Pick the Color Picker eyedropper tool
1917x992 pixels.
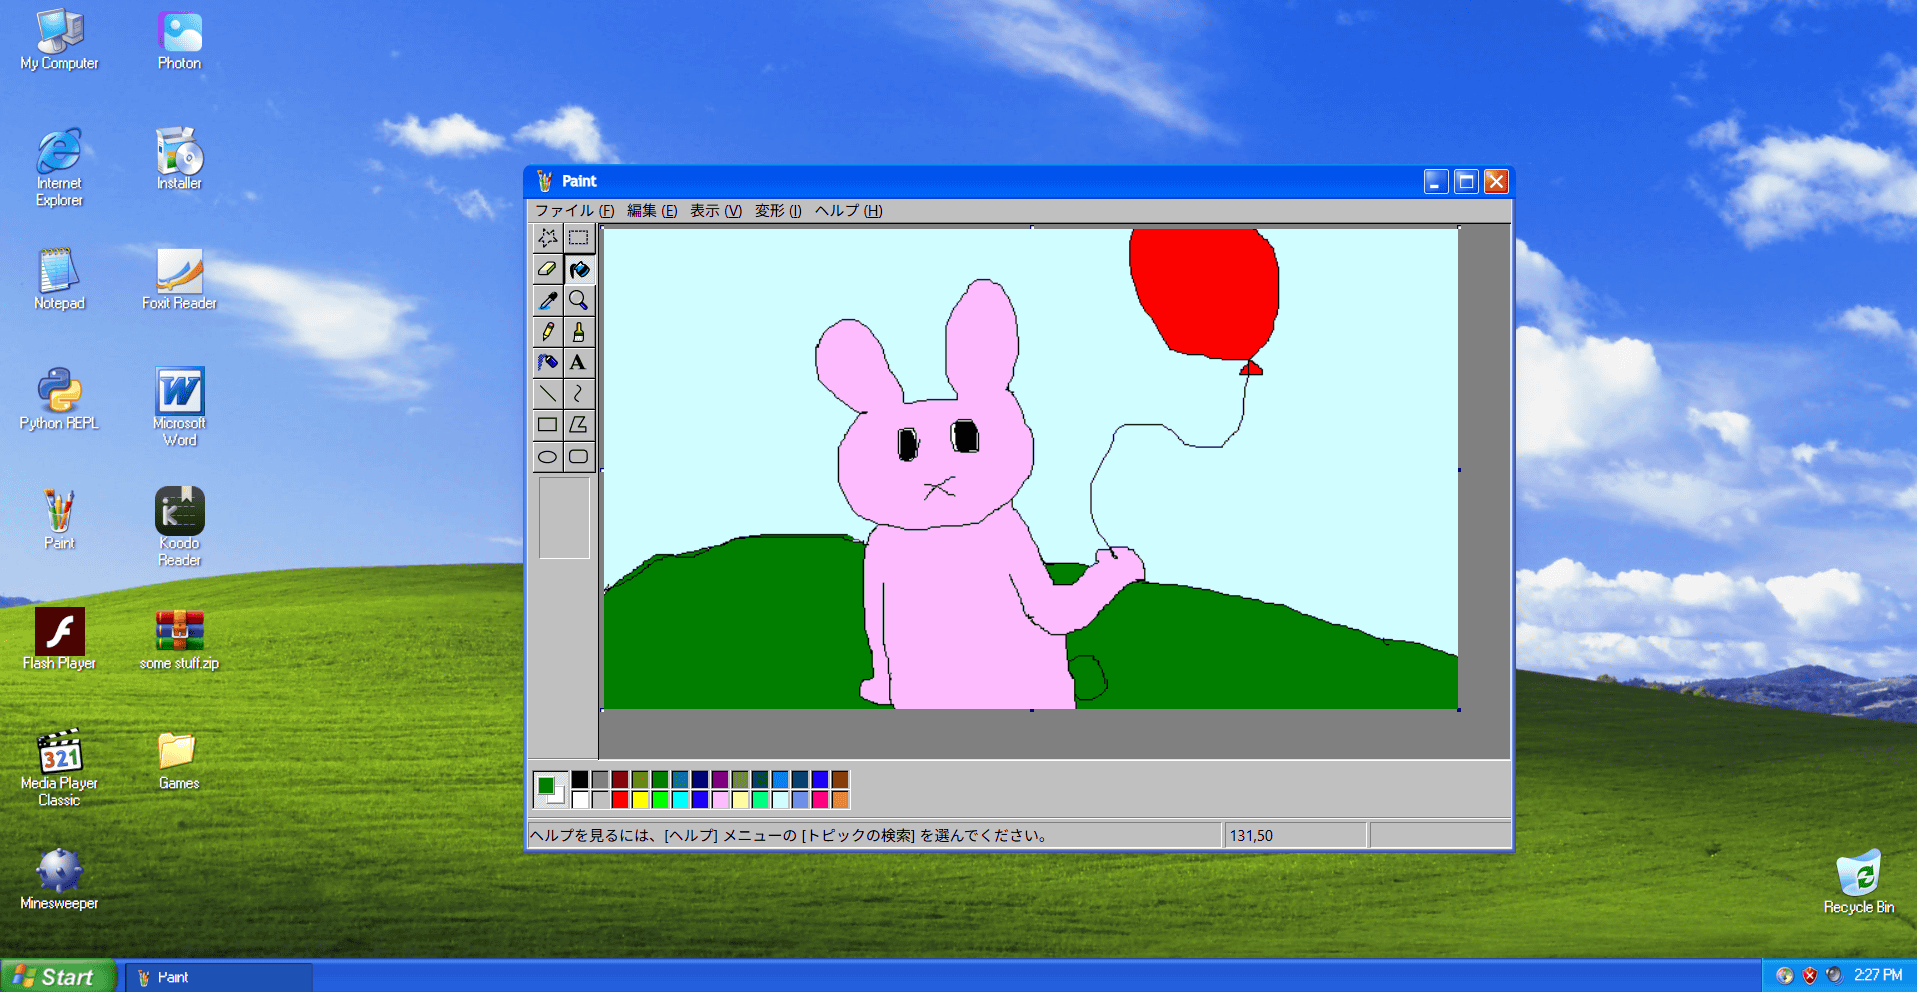pos(548,300)
